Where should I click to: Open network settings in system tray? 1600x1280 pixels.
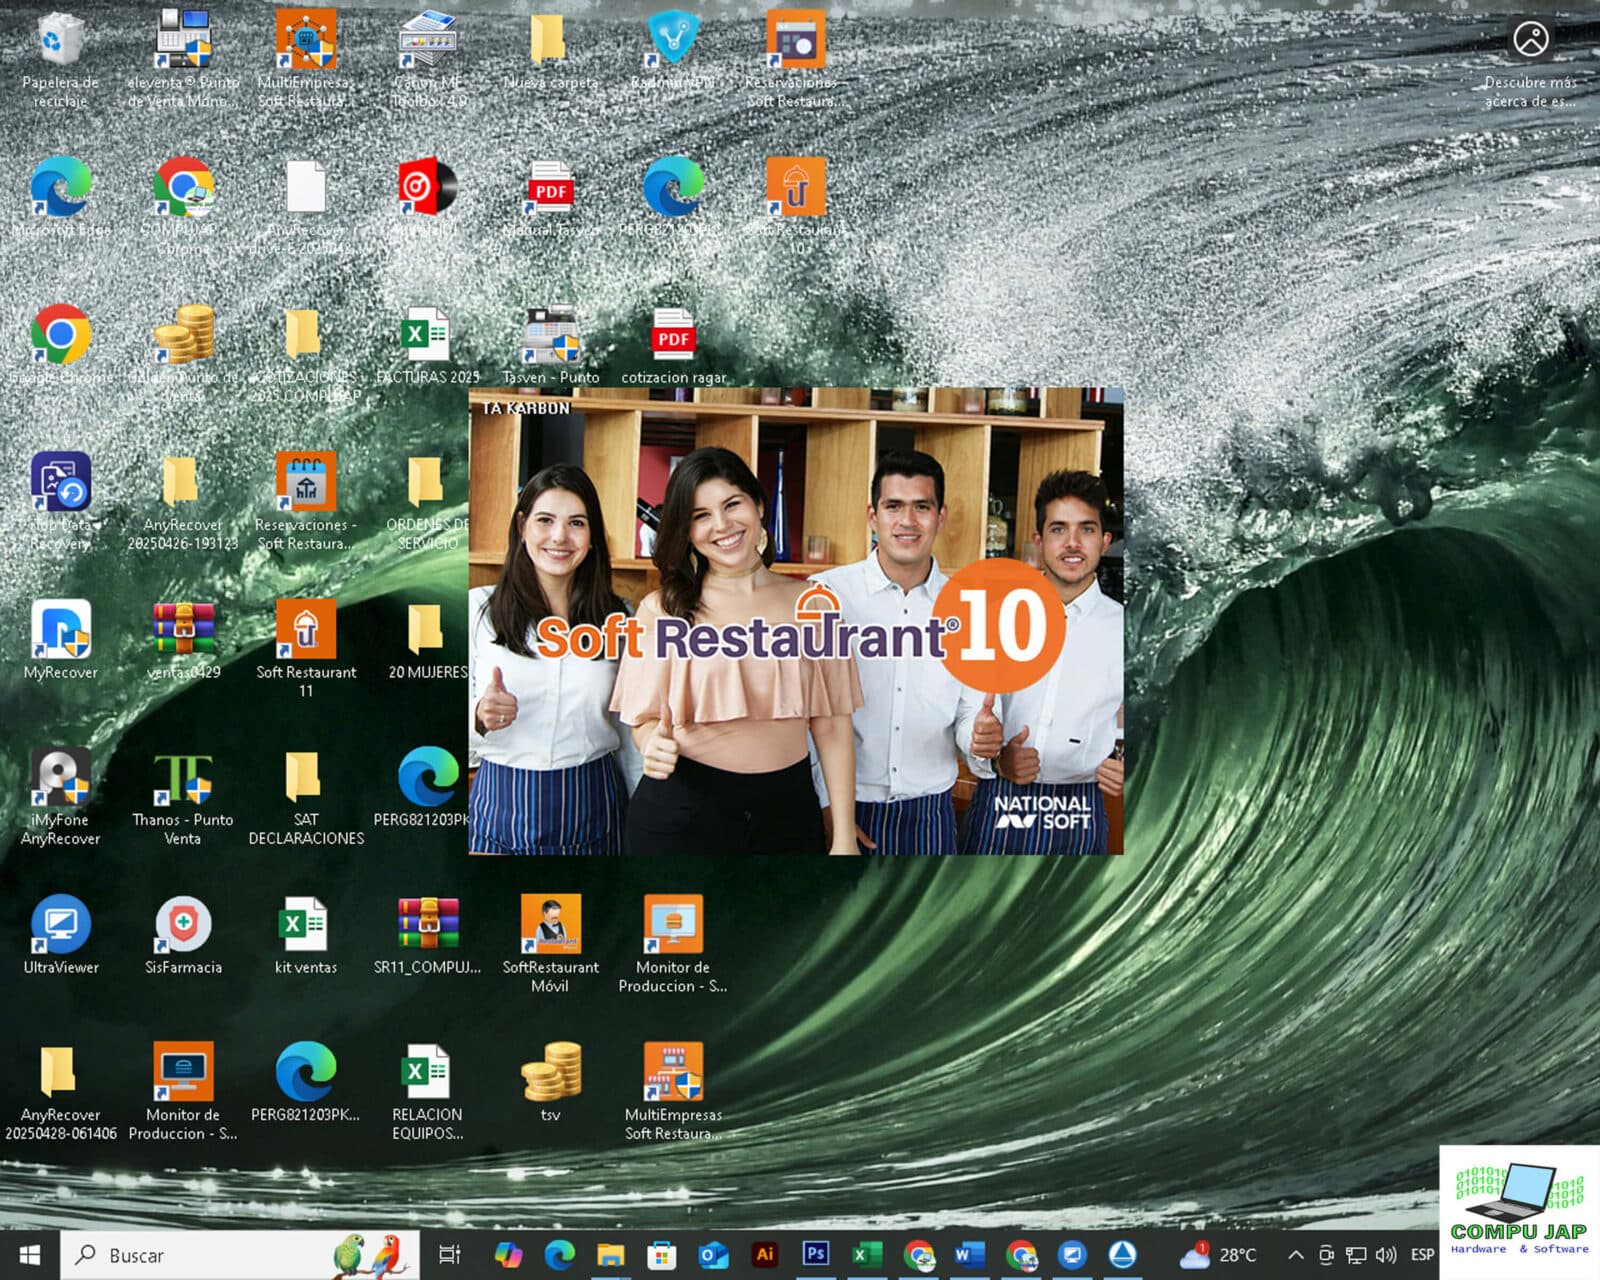1356,1255
